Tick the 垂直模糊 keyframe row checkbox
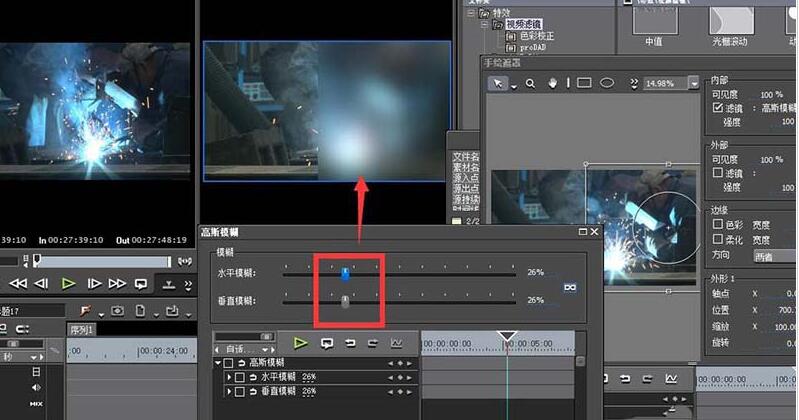Screen dimensions: 799x420 coord(240,391)
